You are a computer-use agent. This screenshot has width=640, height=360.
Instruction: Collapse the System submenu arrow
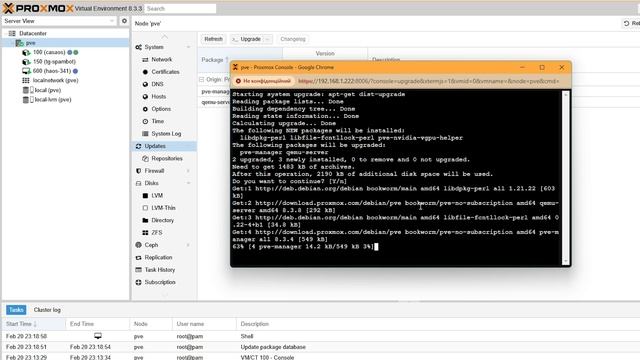tap(188, 47)
